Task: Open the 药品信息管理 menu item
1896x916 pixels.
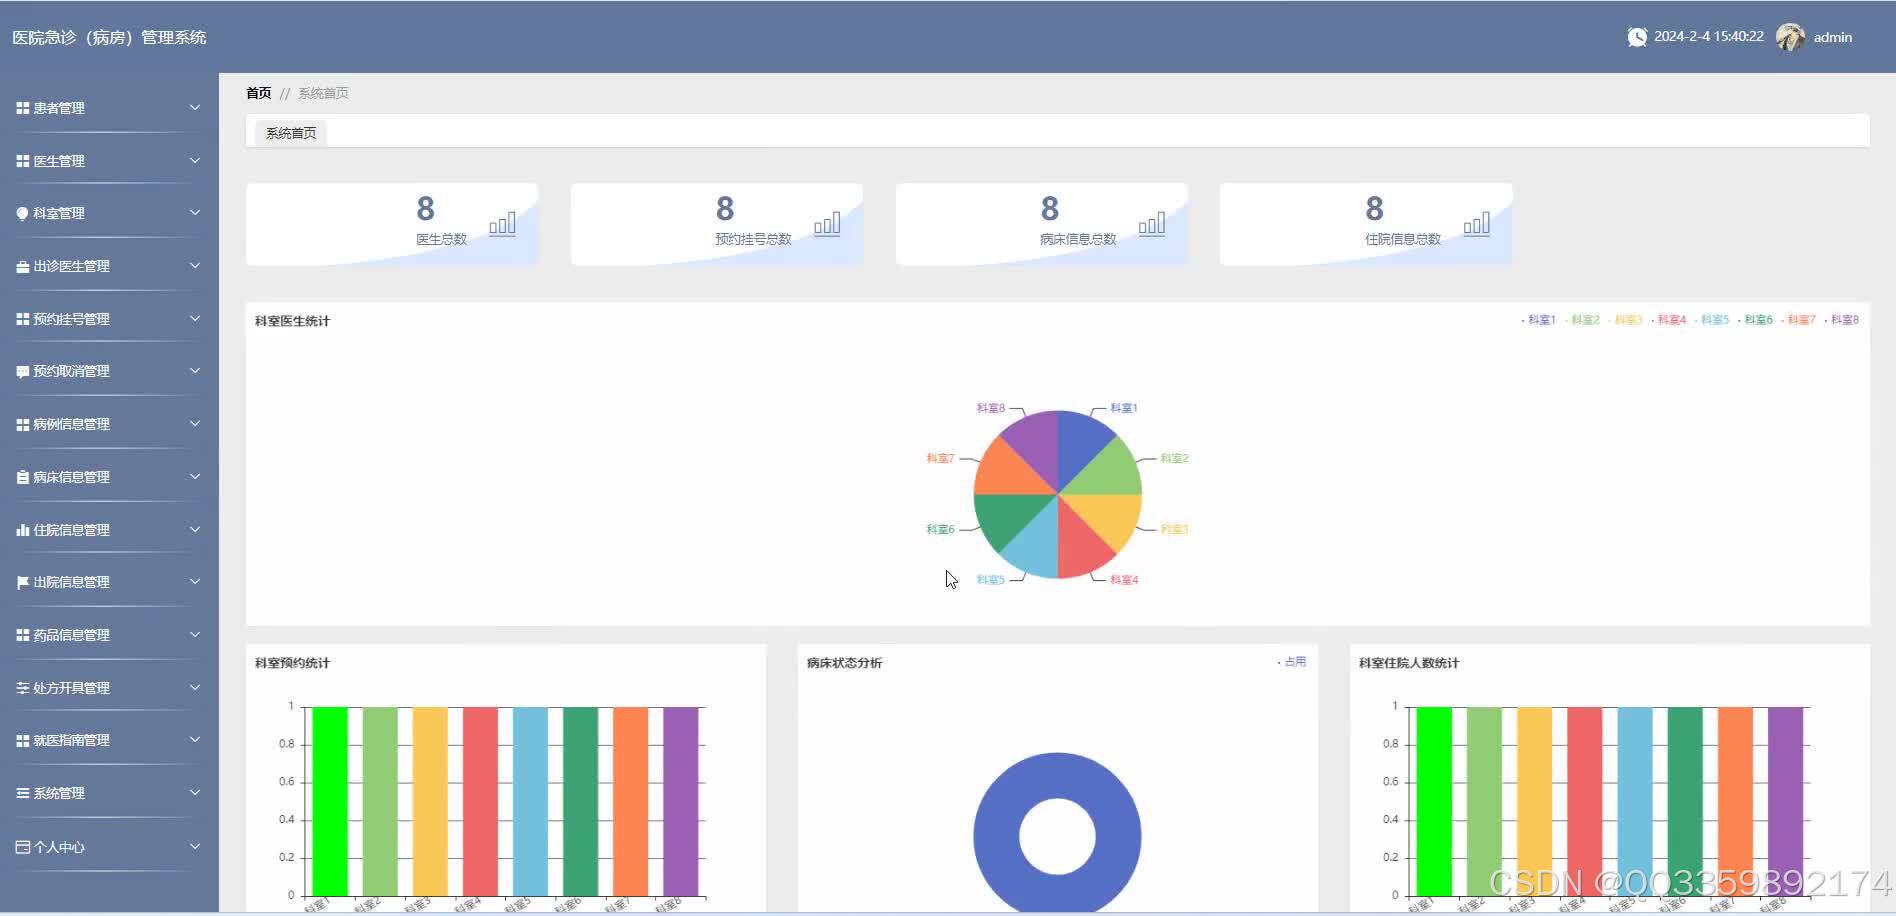Action: [109, 635]
